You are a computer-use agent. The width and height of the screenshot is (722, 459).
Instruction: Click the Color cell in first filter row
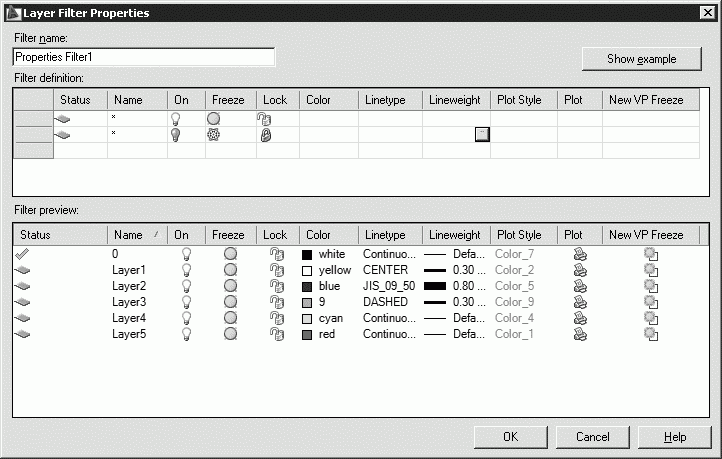click(x=328, y=119)
